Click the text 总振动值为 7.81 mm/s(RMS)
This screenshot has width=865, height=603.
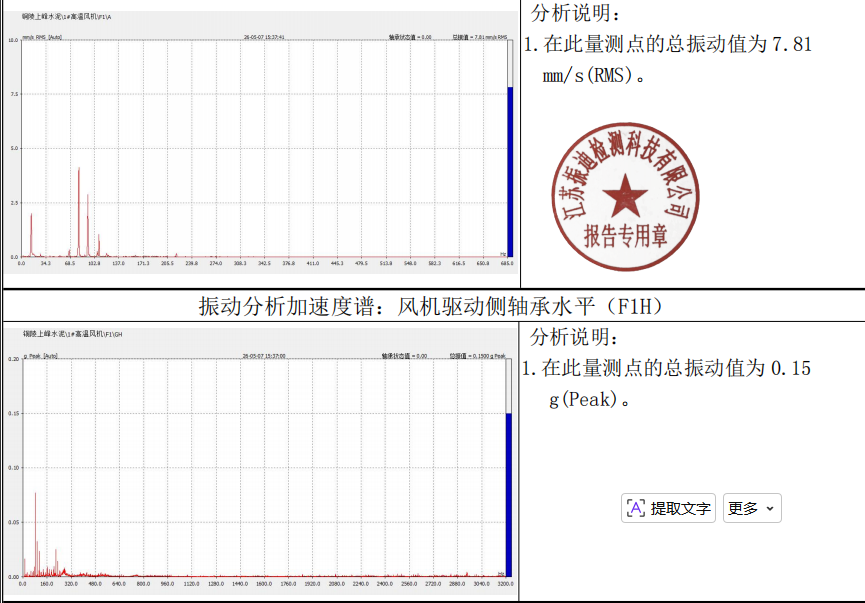tap(668, 59)
